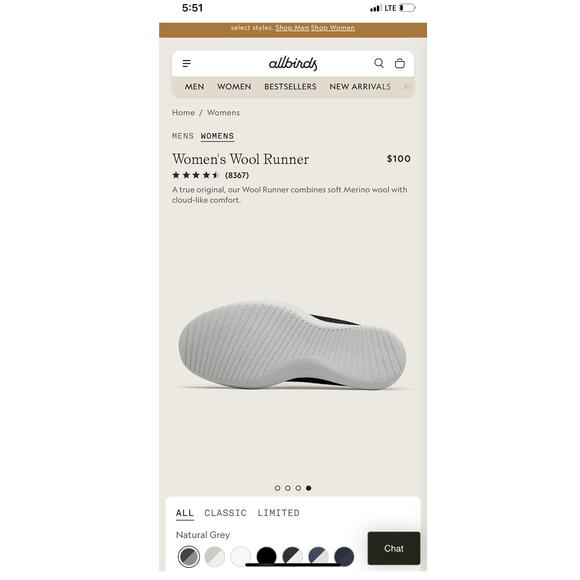Tap the search magnifier icon

[379, 63]
